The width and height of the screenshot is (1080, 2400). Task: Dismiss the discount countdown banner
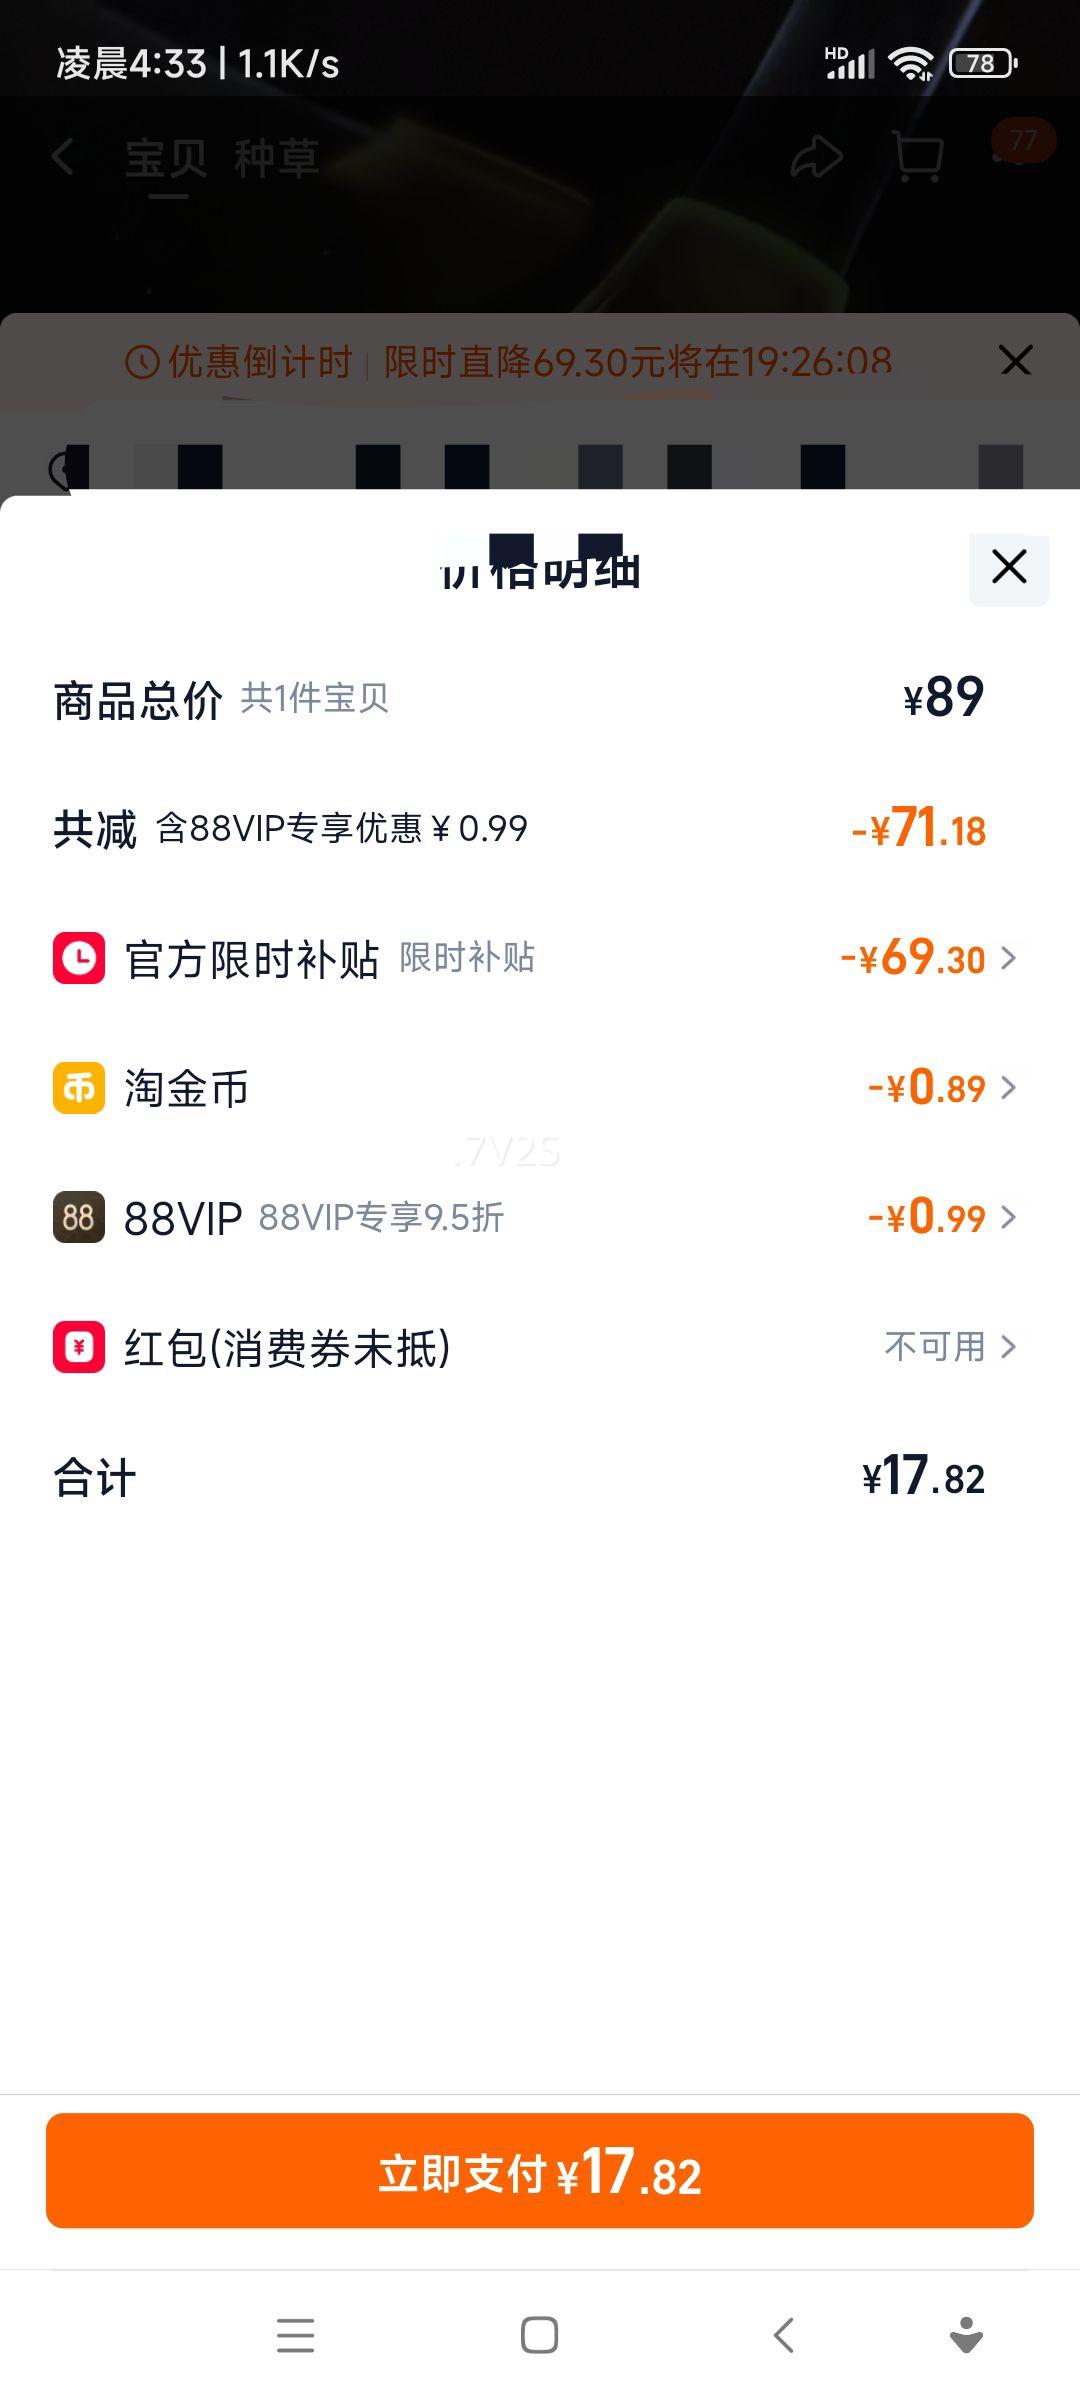tap(1015, 361)
